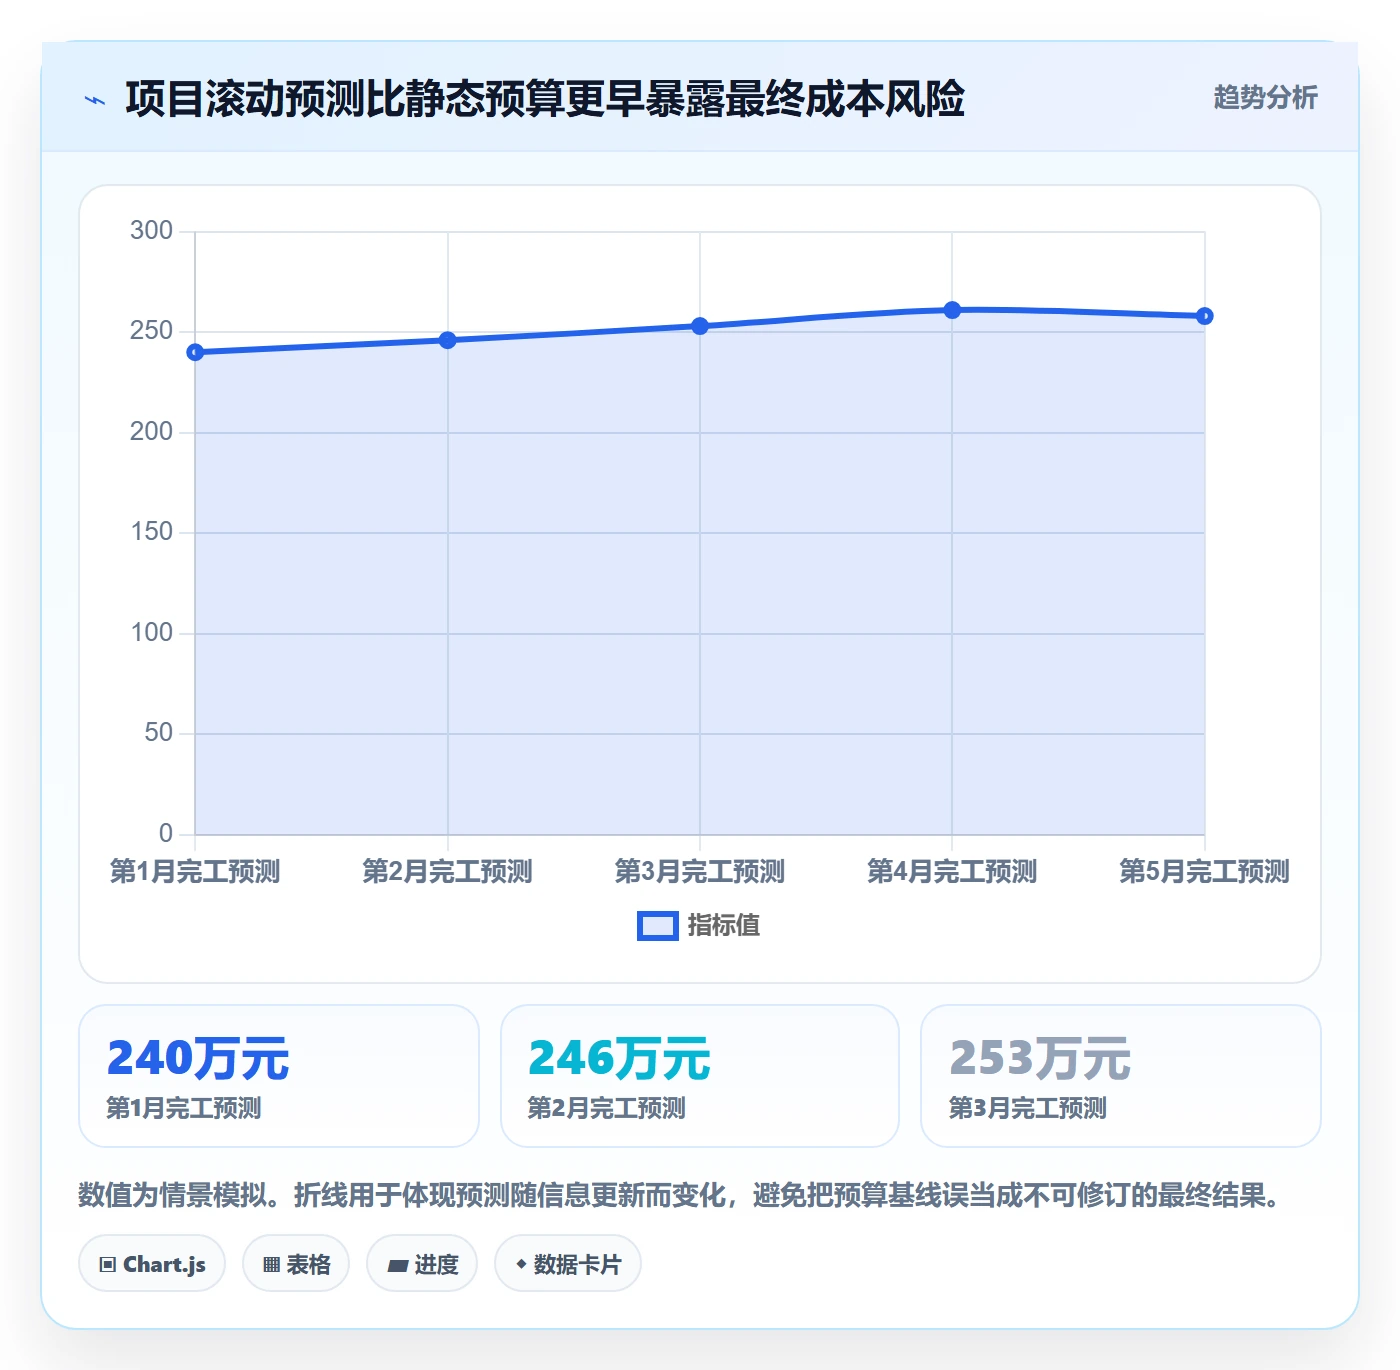Click the 246万元 value in the second card
Image resolution: width=1400 pixels, height=1370 pixels.
click(x=619, y=1058)
